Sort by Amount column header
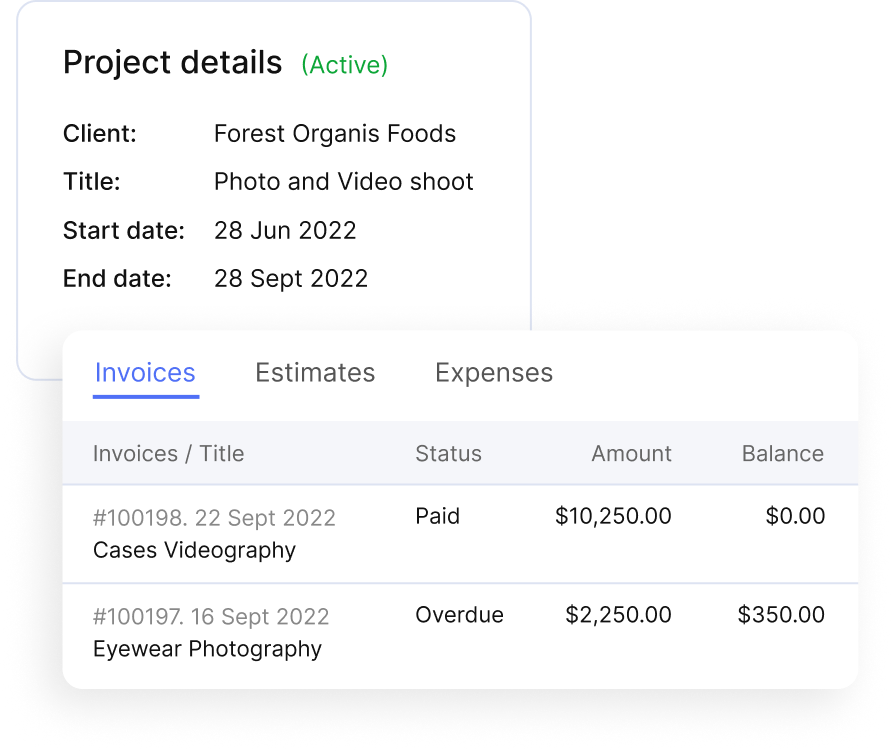Viewport: 893px width, 752px height. click(631, 454)
